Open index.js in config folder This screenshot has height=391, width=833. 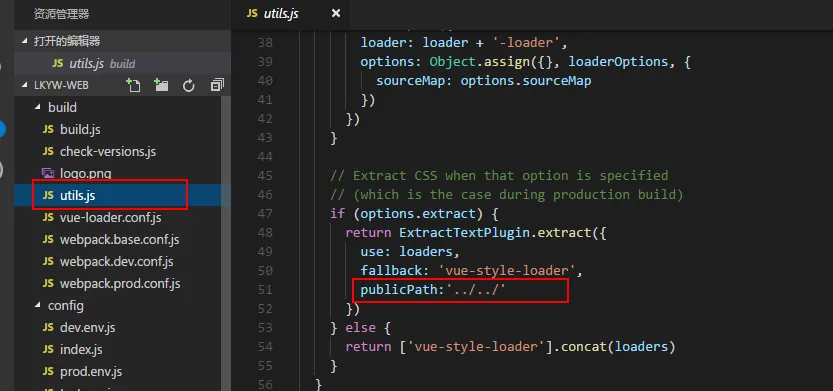81,350
